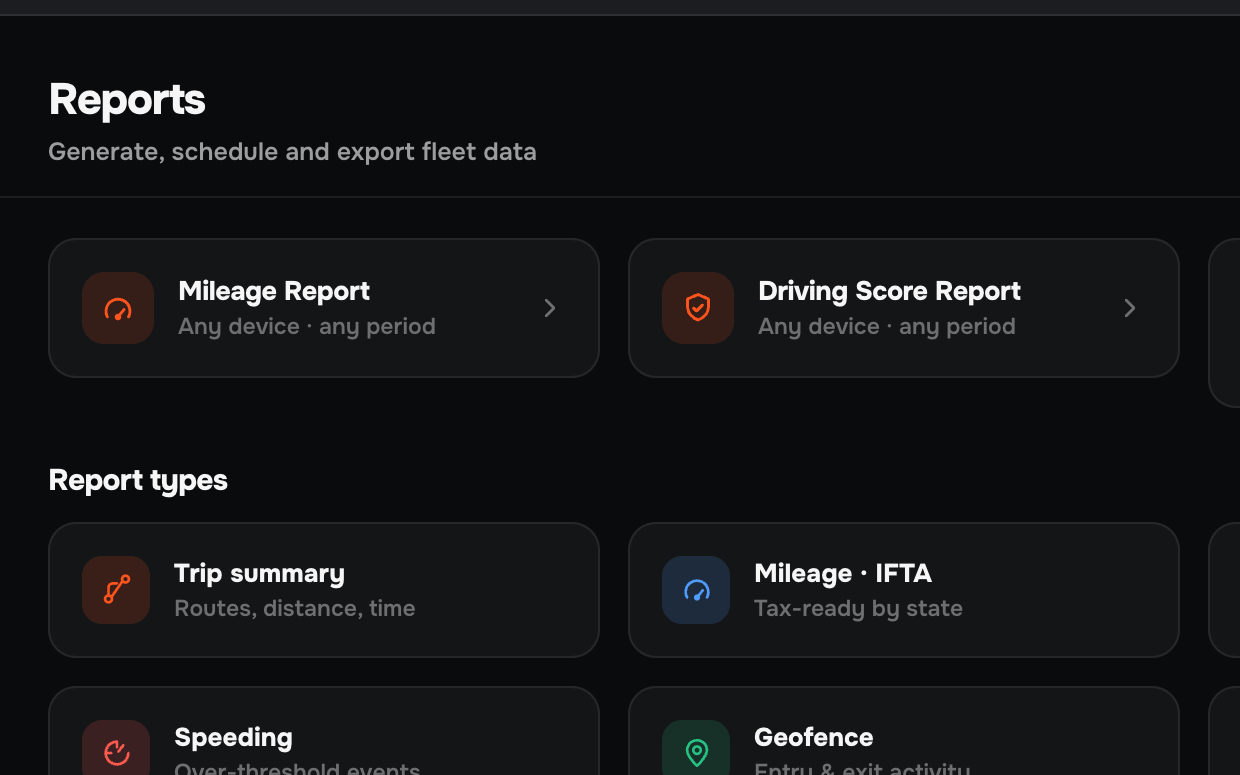The image size is (1240, 775).
Task: Click 'Any device · any period' under Driving Score Report
Action: (887, 326)
